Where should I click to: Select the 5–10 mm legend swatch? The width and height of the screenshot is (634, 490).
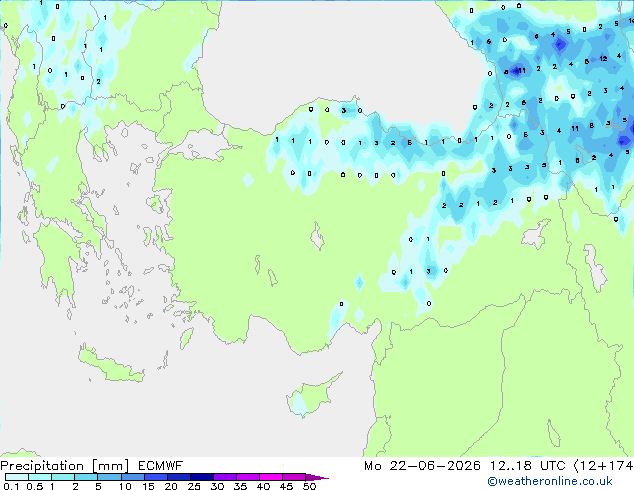click(x=109, y=477)
